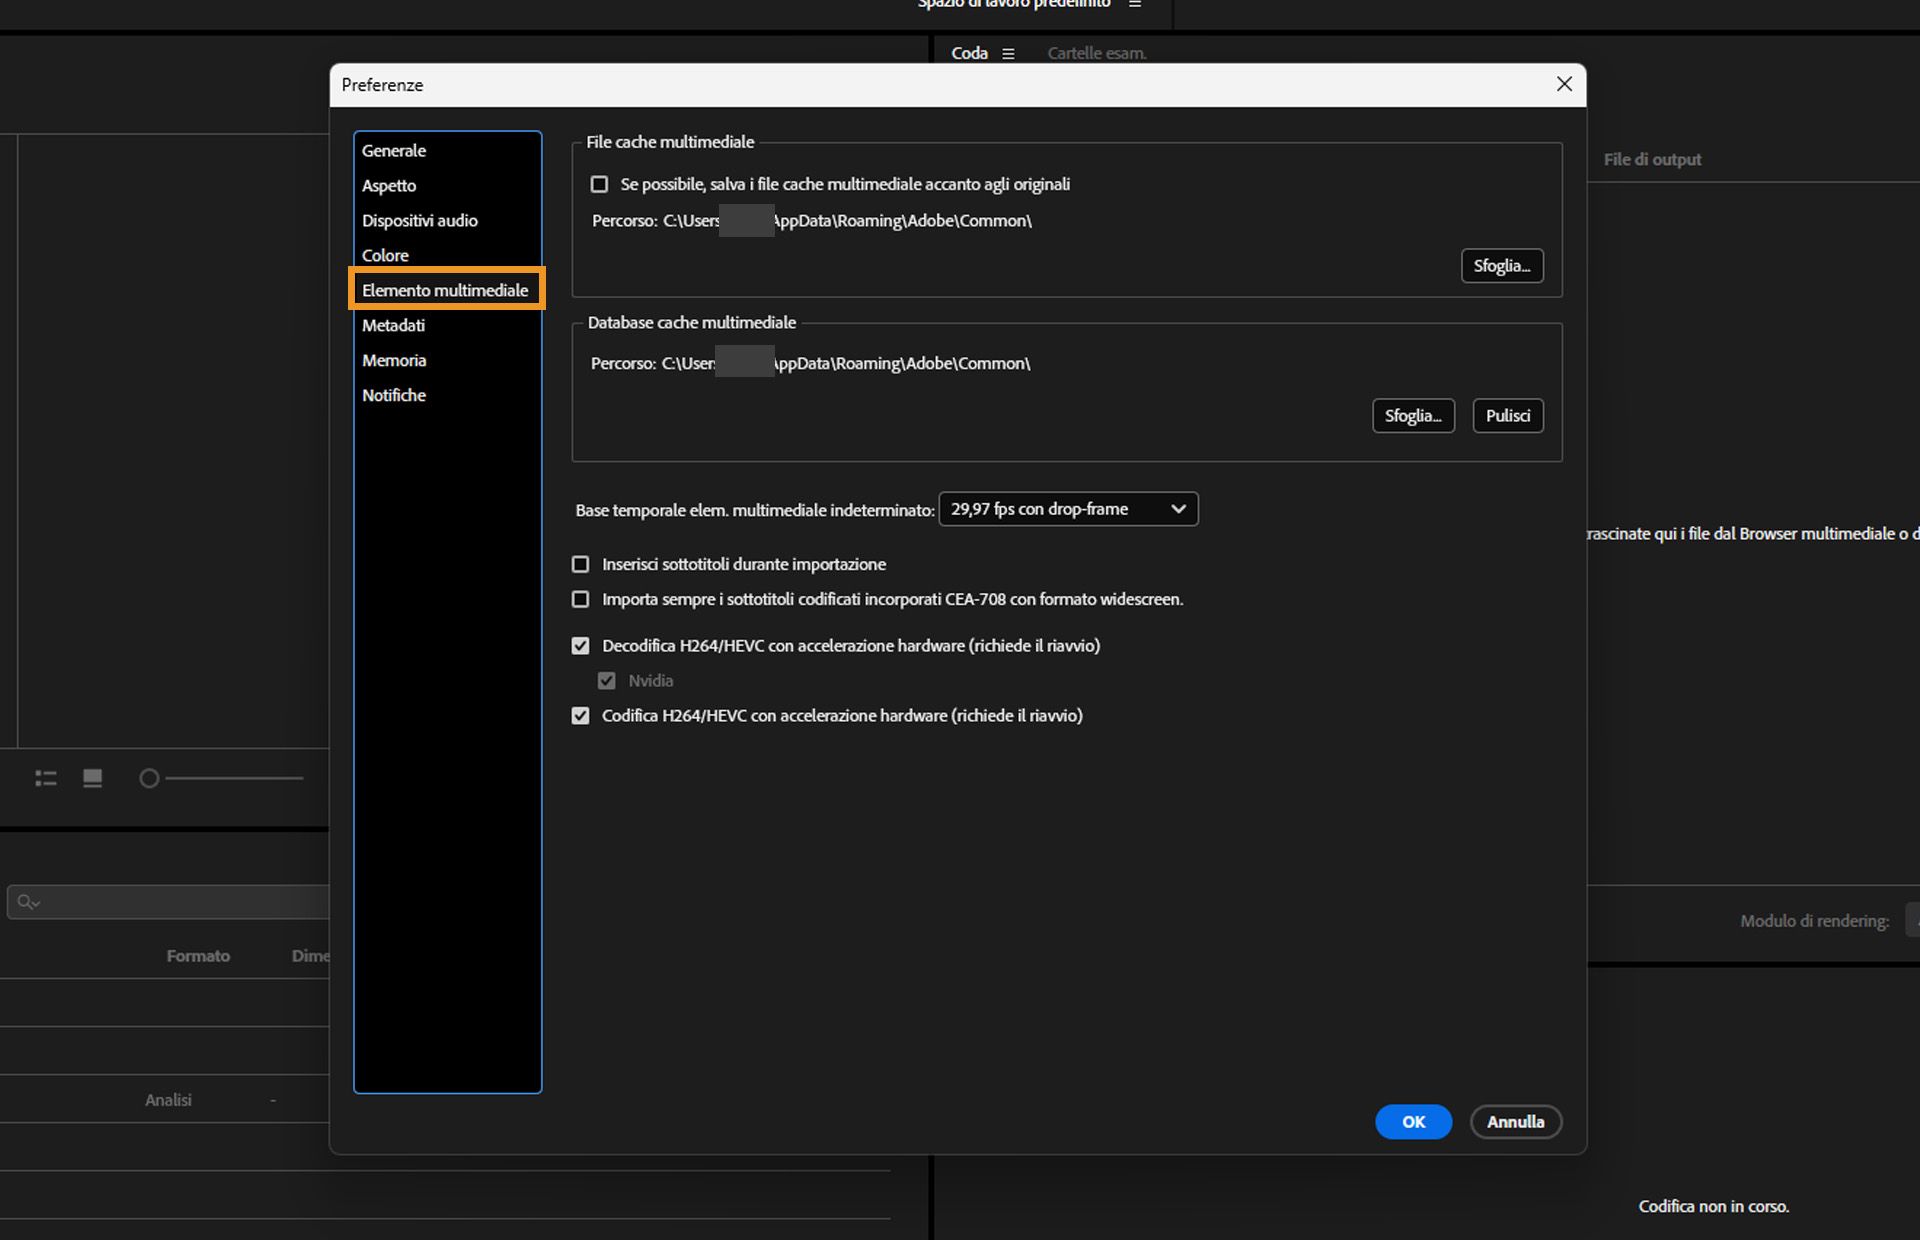Screen dimensions: 1920x1240
Task: Select Generale preferences category
Action: point(394,151)
